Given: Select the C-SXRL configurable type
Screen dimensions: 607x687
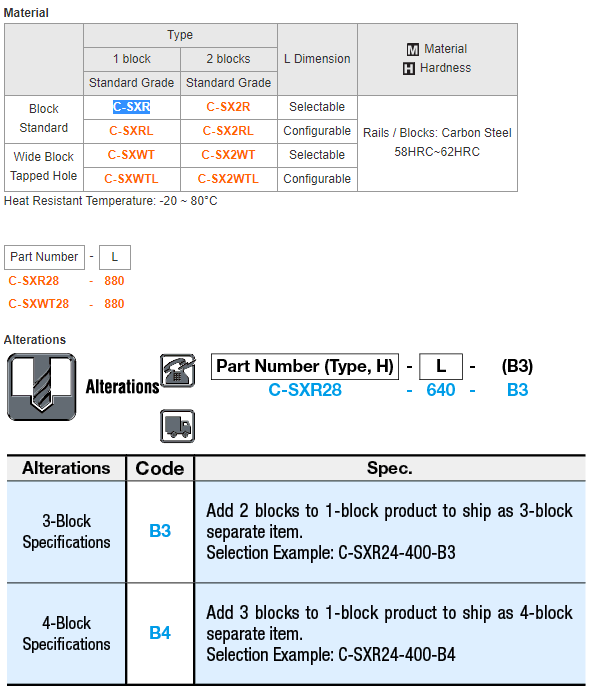Looking at the screenshot, I should 131,131.
